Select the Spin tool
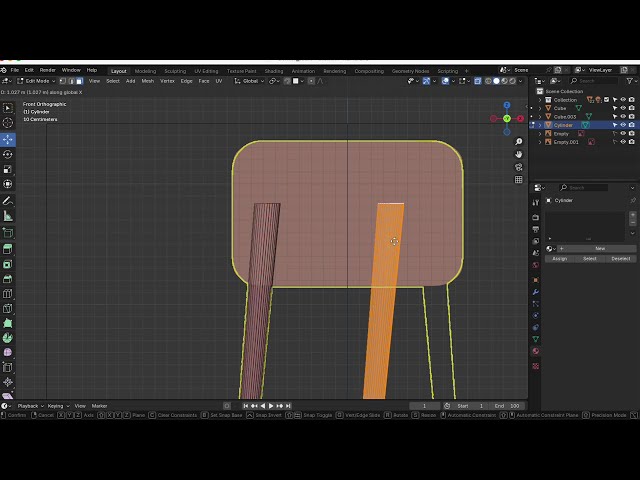This screenshot has width=640, height=480. point(8,338)
